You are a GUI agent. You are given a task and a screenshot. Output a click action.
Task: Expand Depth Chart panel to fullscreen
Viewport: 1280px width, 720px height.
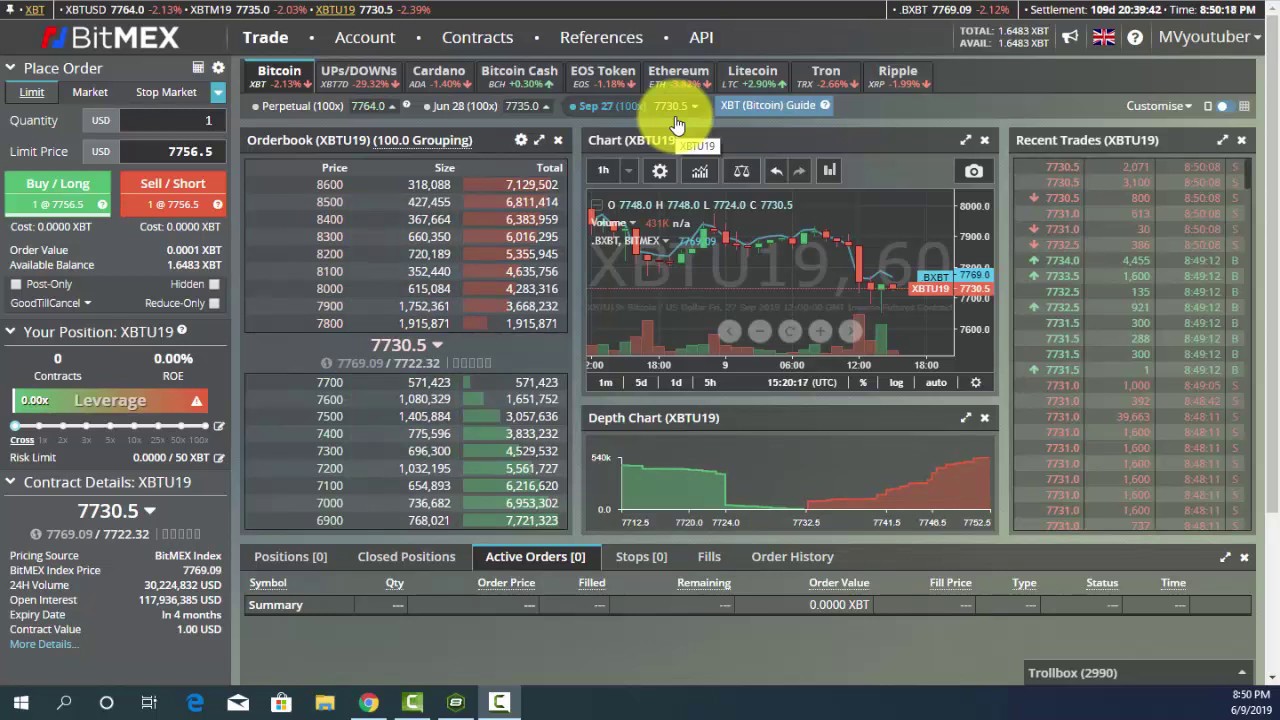point(966,417)
